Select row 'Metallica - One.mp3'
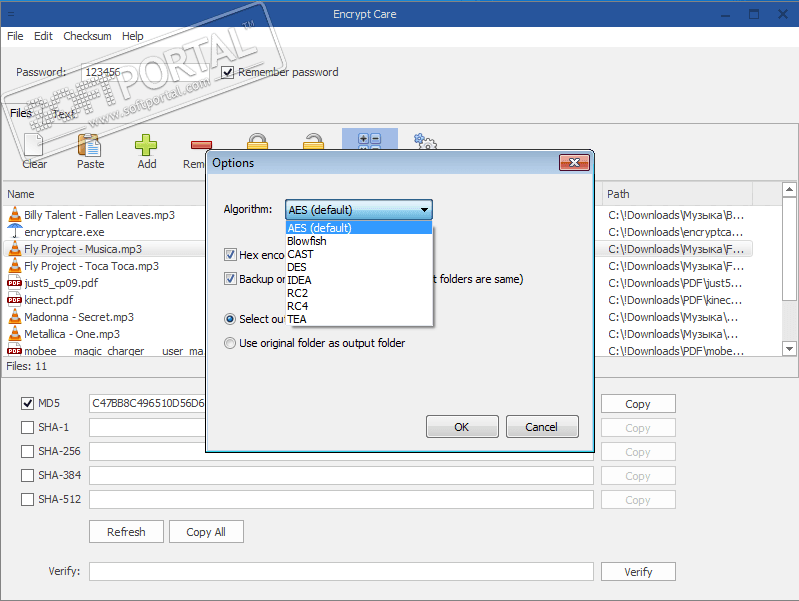Viewport: 799px width, 601px height. click(104, 334)
